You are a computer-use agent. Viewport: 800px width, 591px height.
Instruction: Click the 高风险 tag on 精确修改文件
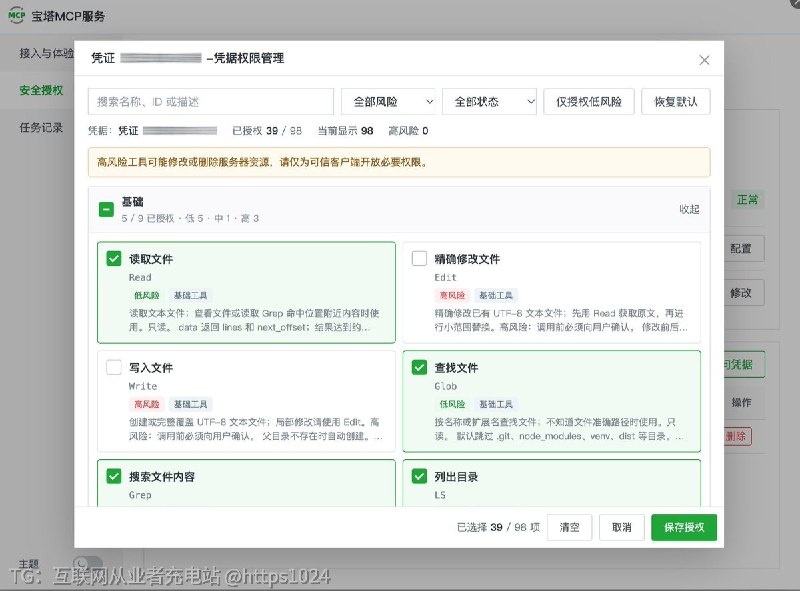coord(452,295)
